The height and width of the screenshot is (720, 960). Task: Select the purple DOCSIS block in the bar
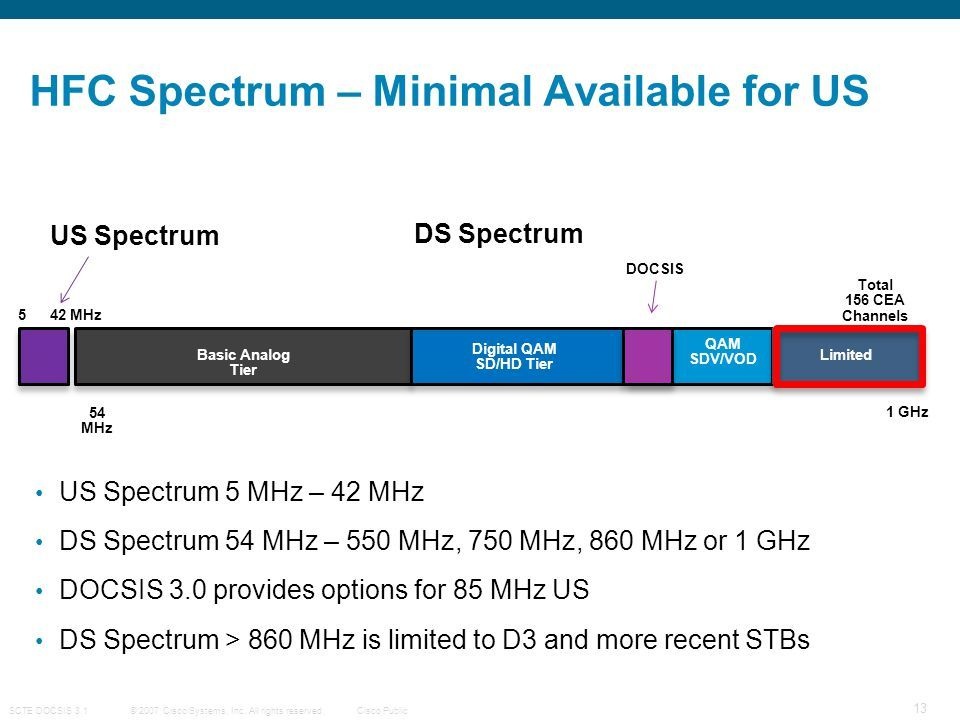coord(647,356)
